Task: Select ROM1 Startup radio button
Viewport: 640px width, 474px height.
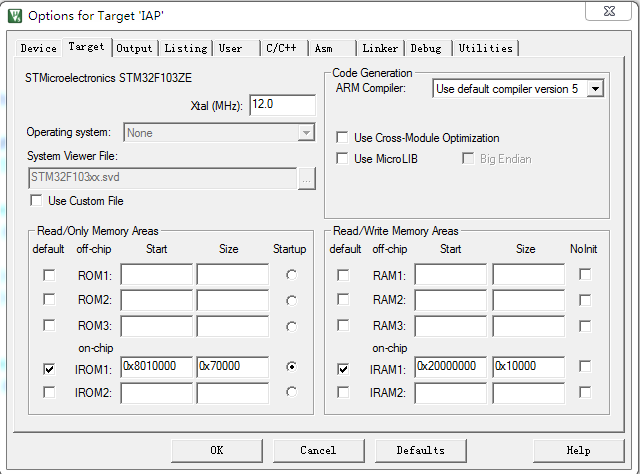Action: point(291,275)
